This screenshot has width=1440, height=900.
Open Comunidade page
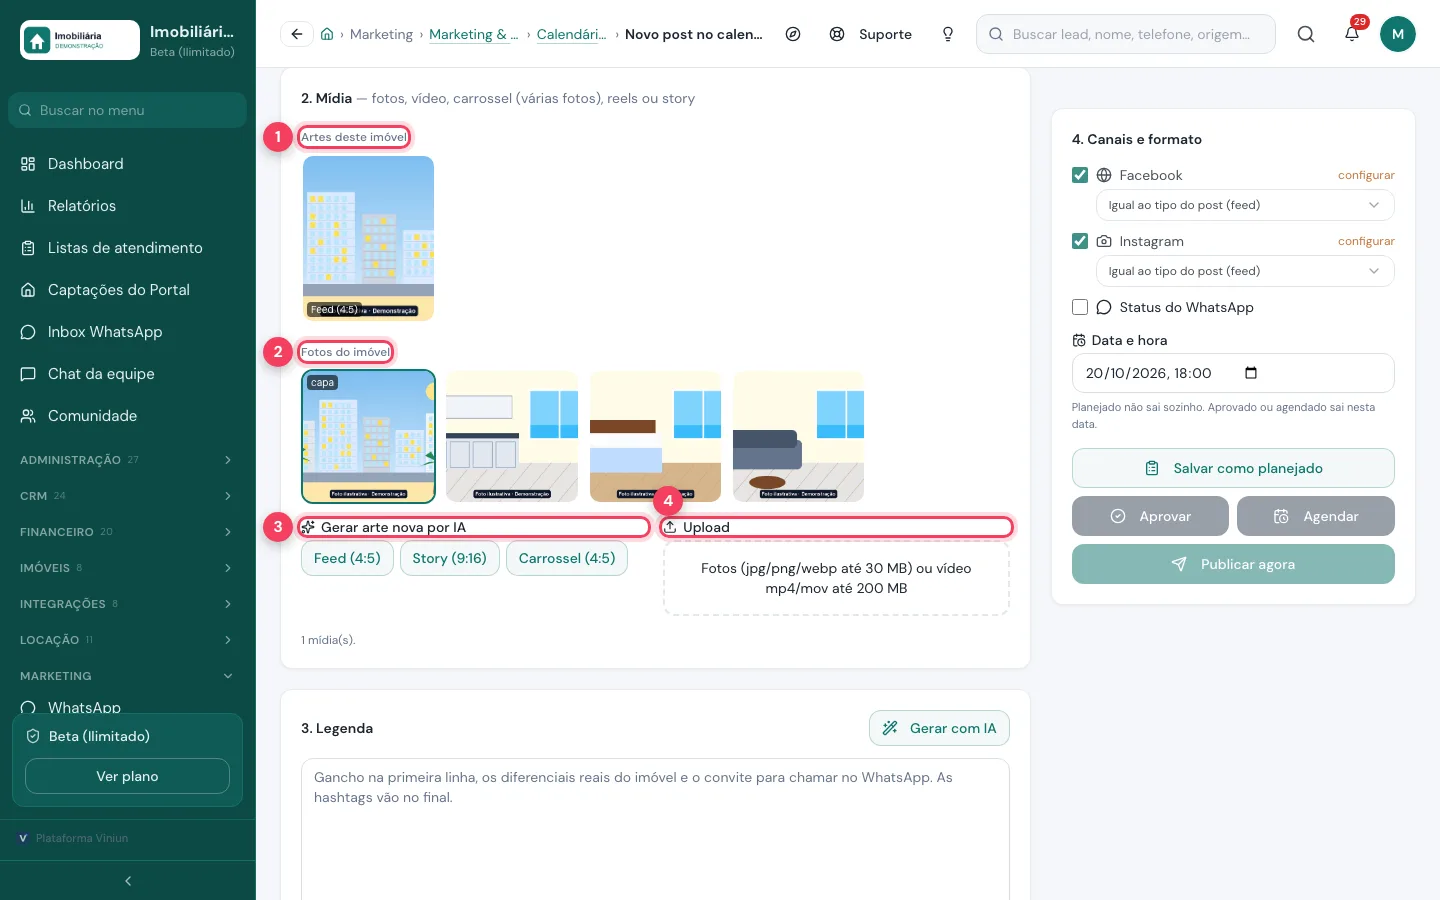click(128, 416)
